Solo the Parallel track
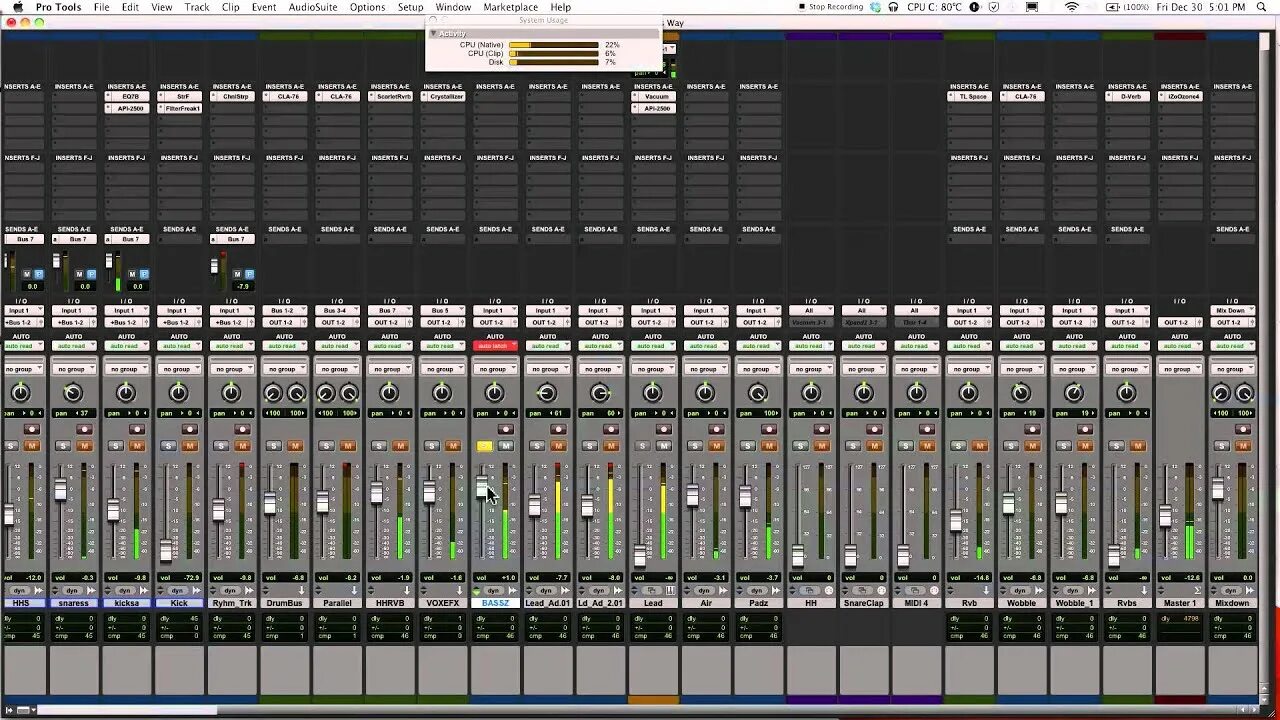Image resolution: width=1280 pixels, height=720 pixels. point(326,446)
